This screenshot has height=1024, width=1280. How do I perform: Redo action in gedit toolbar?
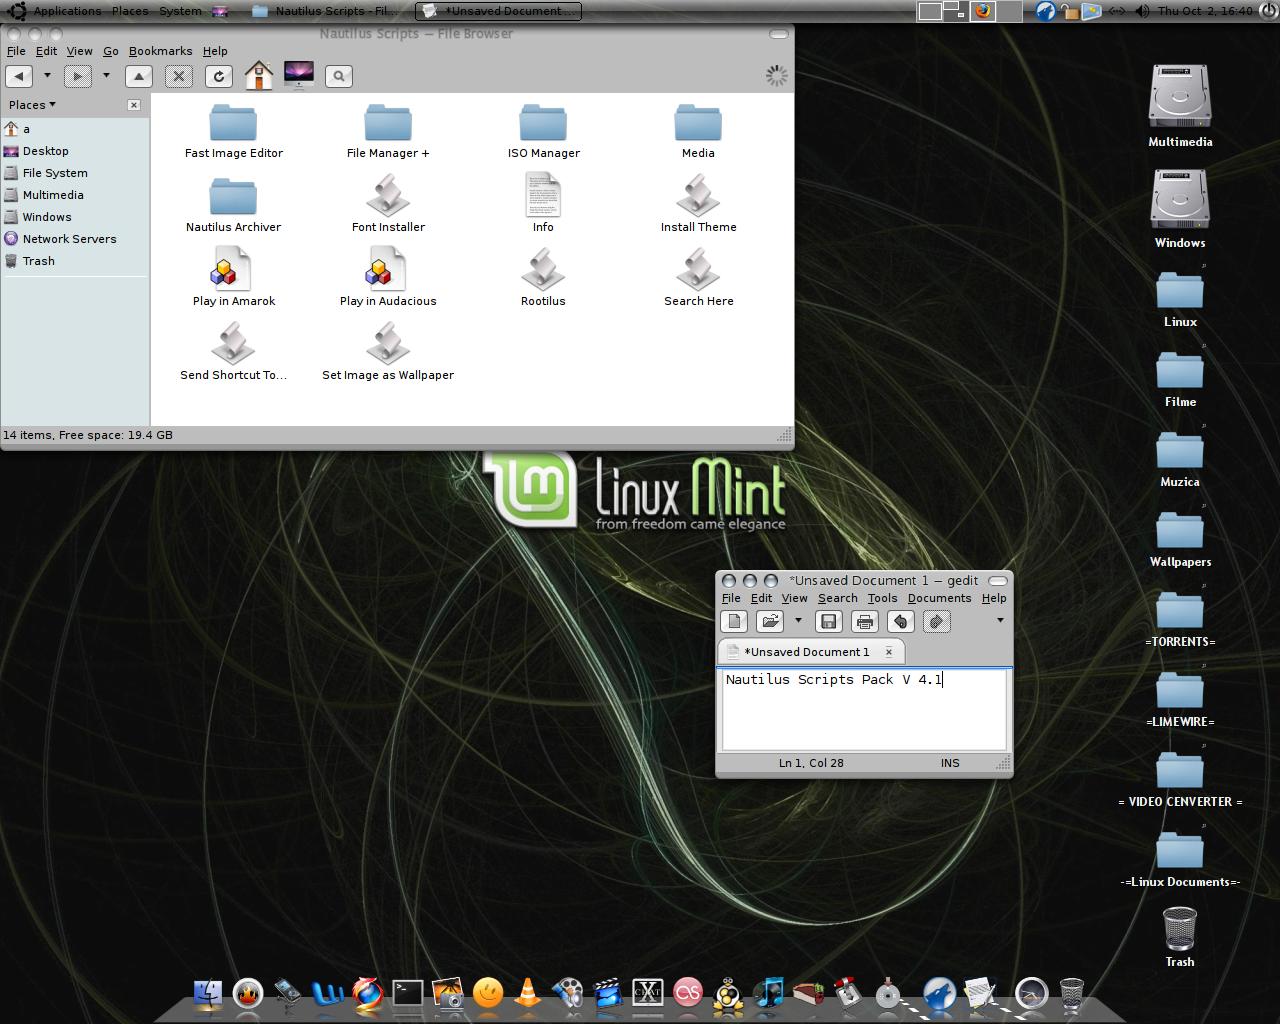pyautogui.click(x=936, y=621)
